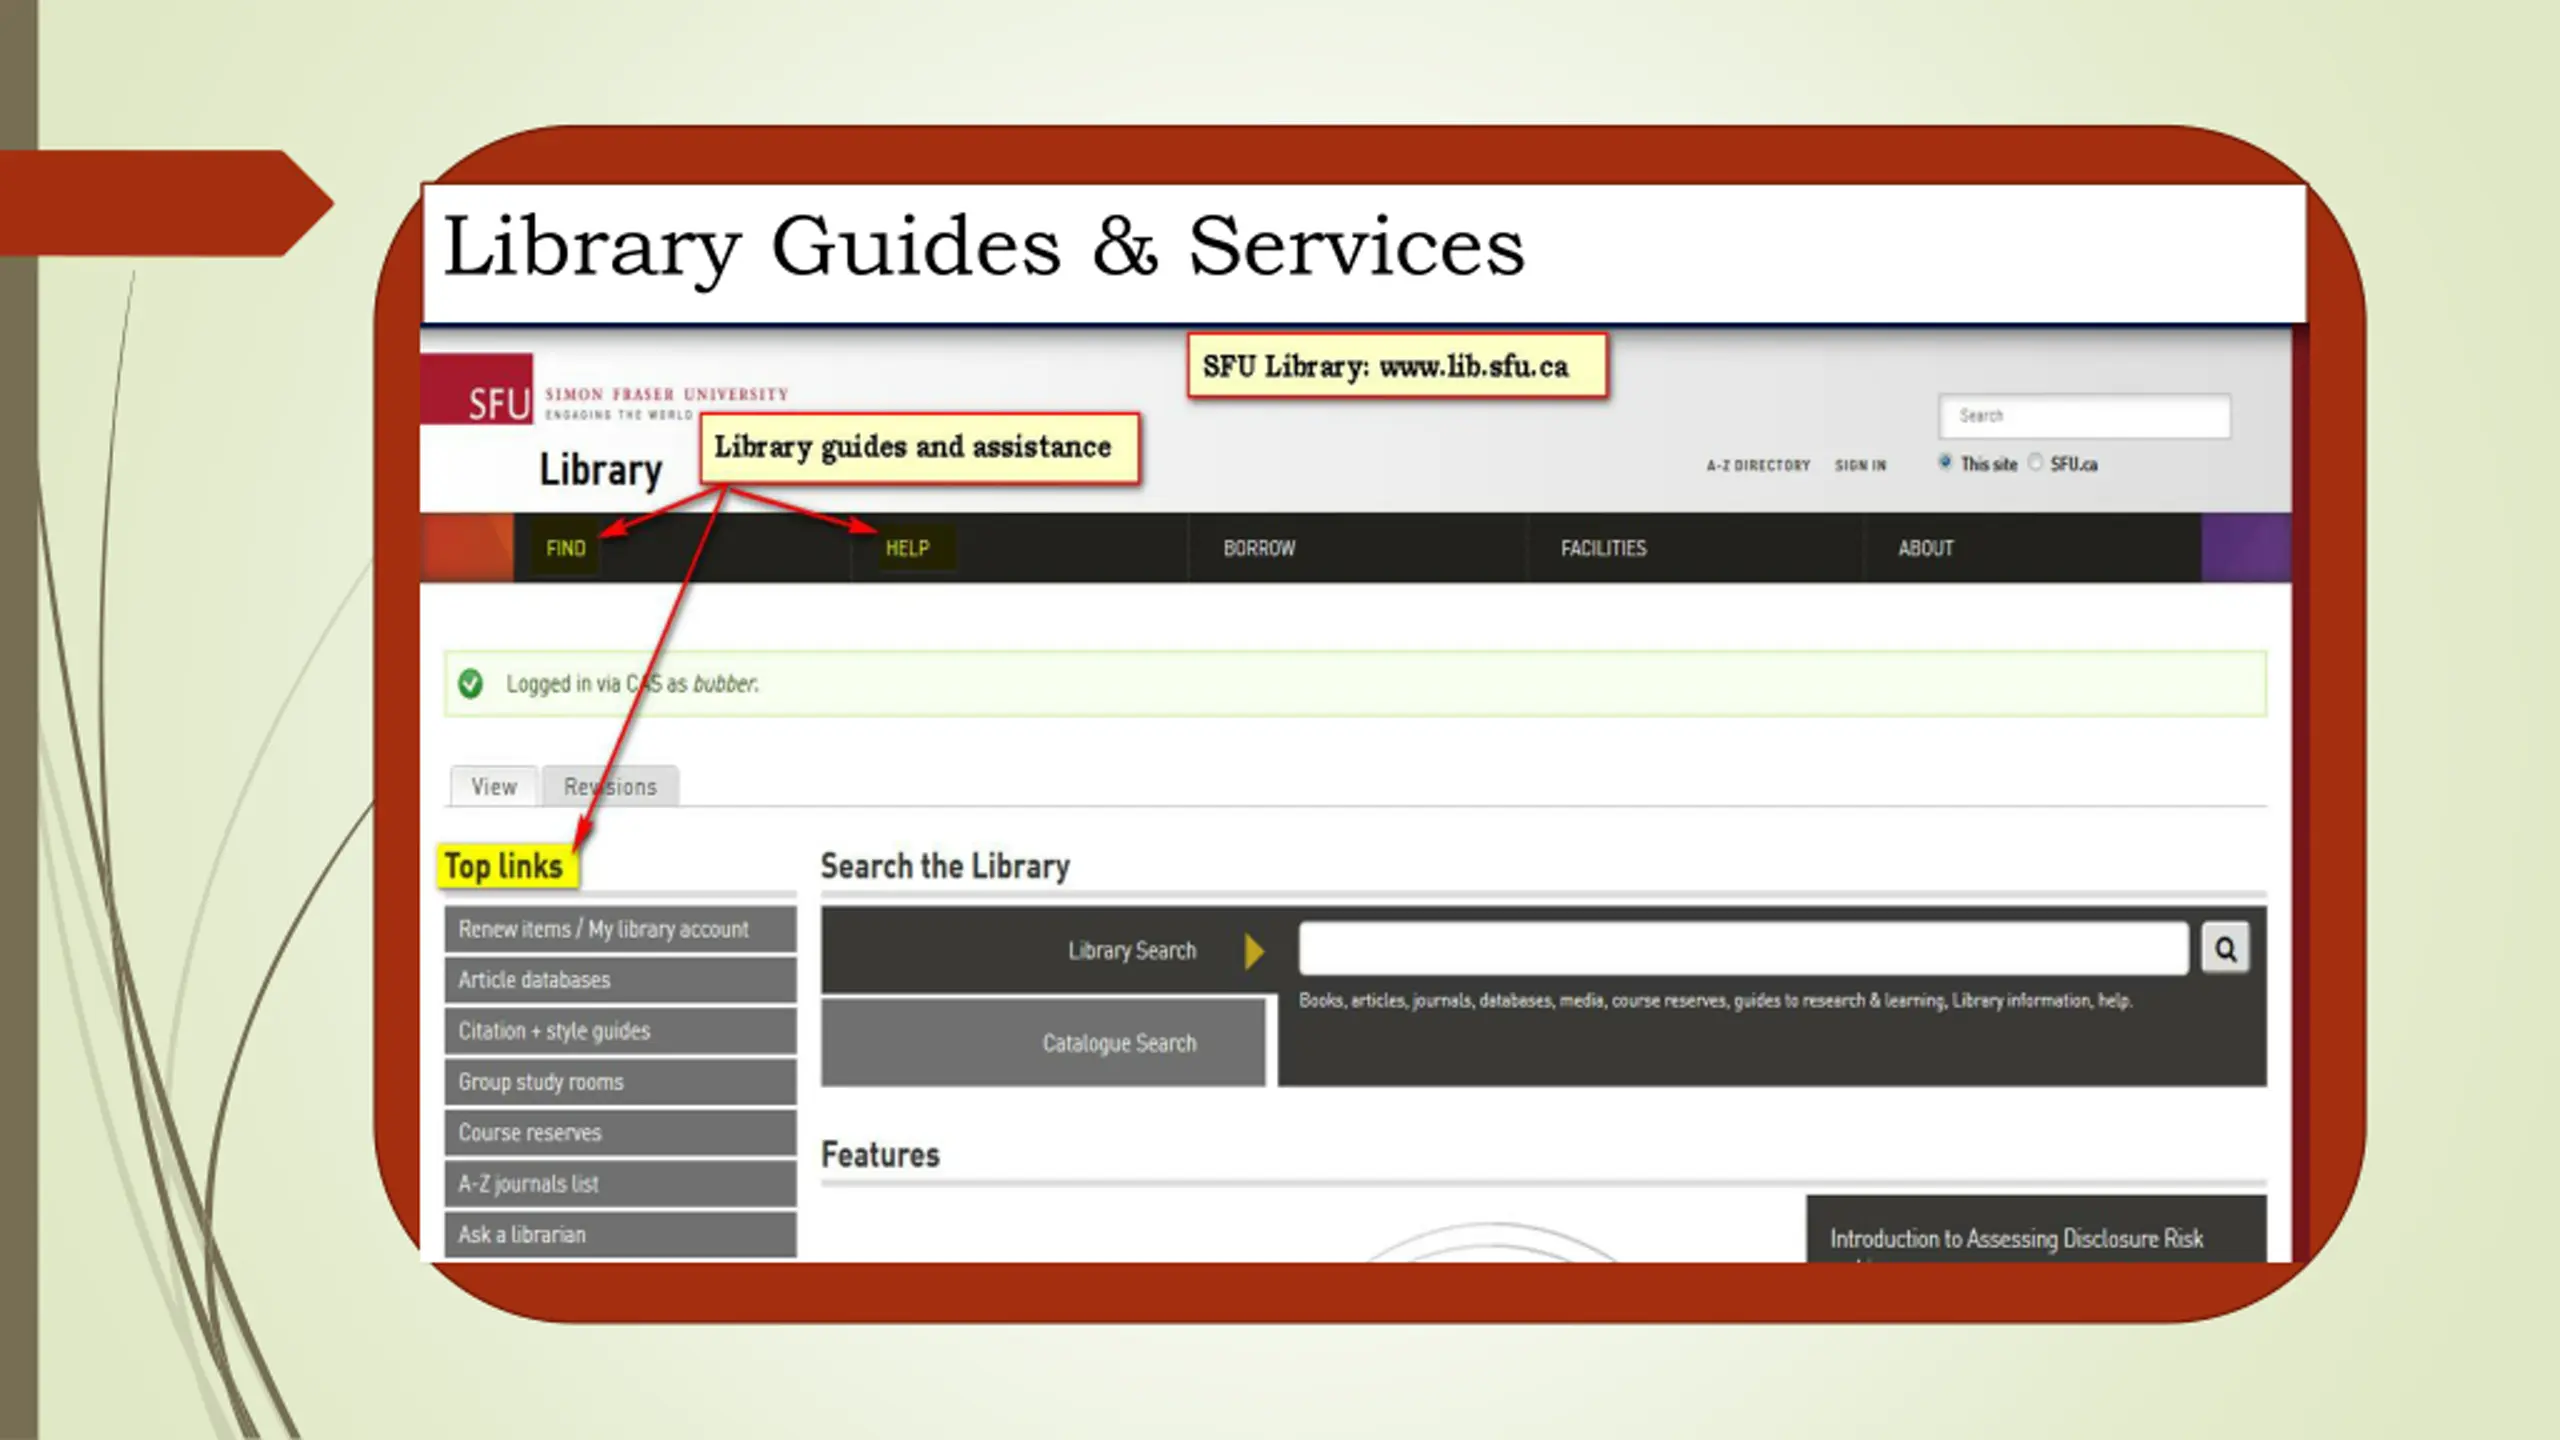The height and width of the screenshot is (1440, 2560).
Task: Open the FACILITIES menu
Action: pos(1603,548)
